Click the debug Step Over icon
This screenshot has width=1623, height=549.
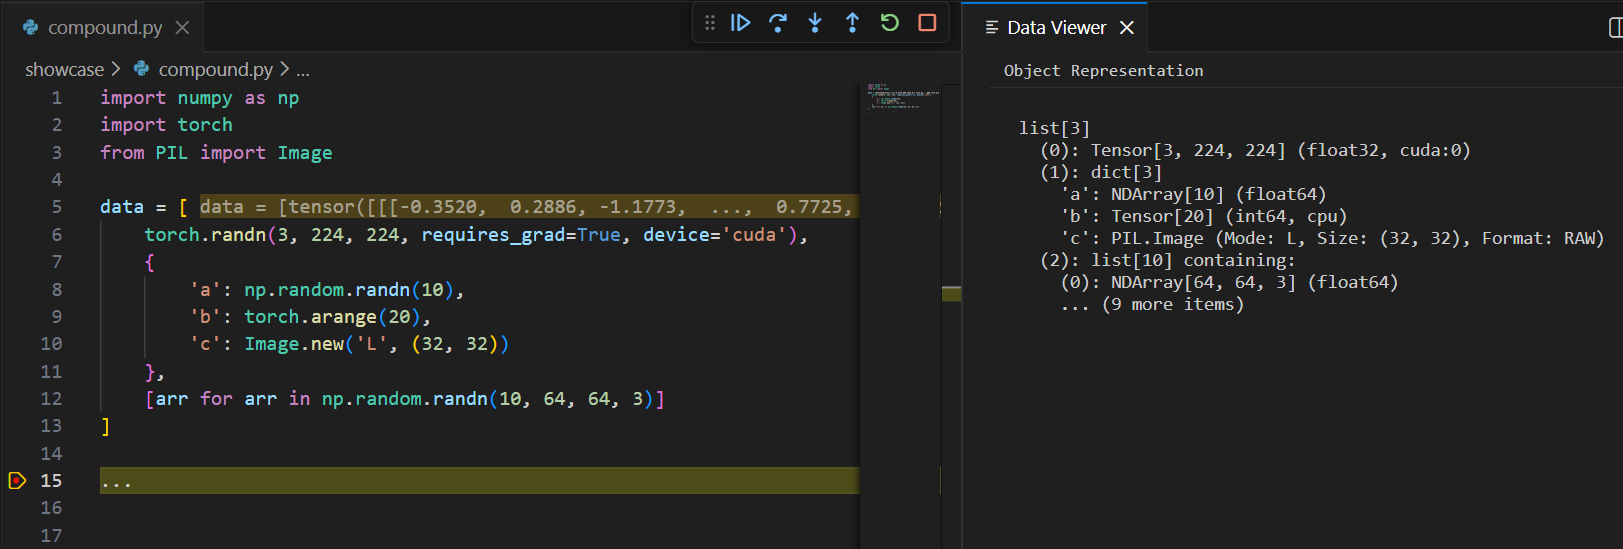[778, 23]
